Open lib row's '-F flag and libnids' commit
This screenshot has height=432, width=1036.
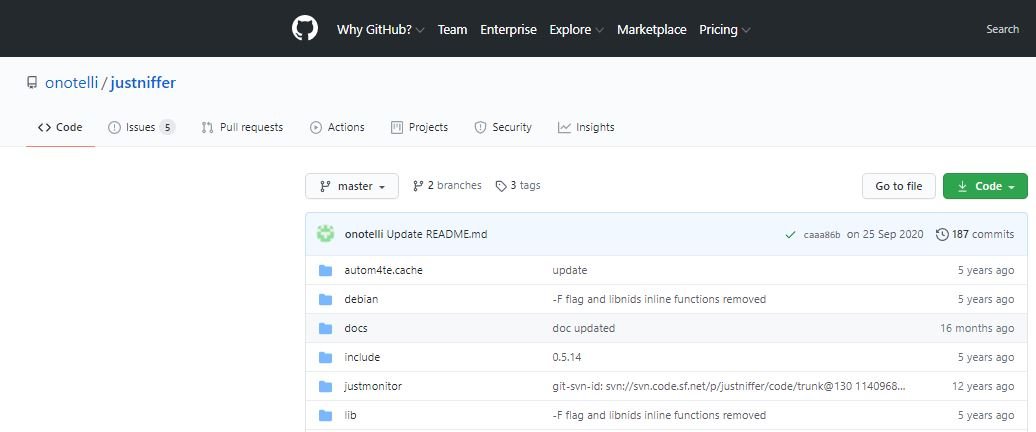coord(659,415)
